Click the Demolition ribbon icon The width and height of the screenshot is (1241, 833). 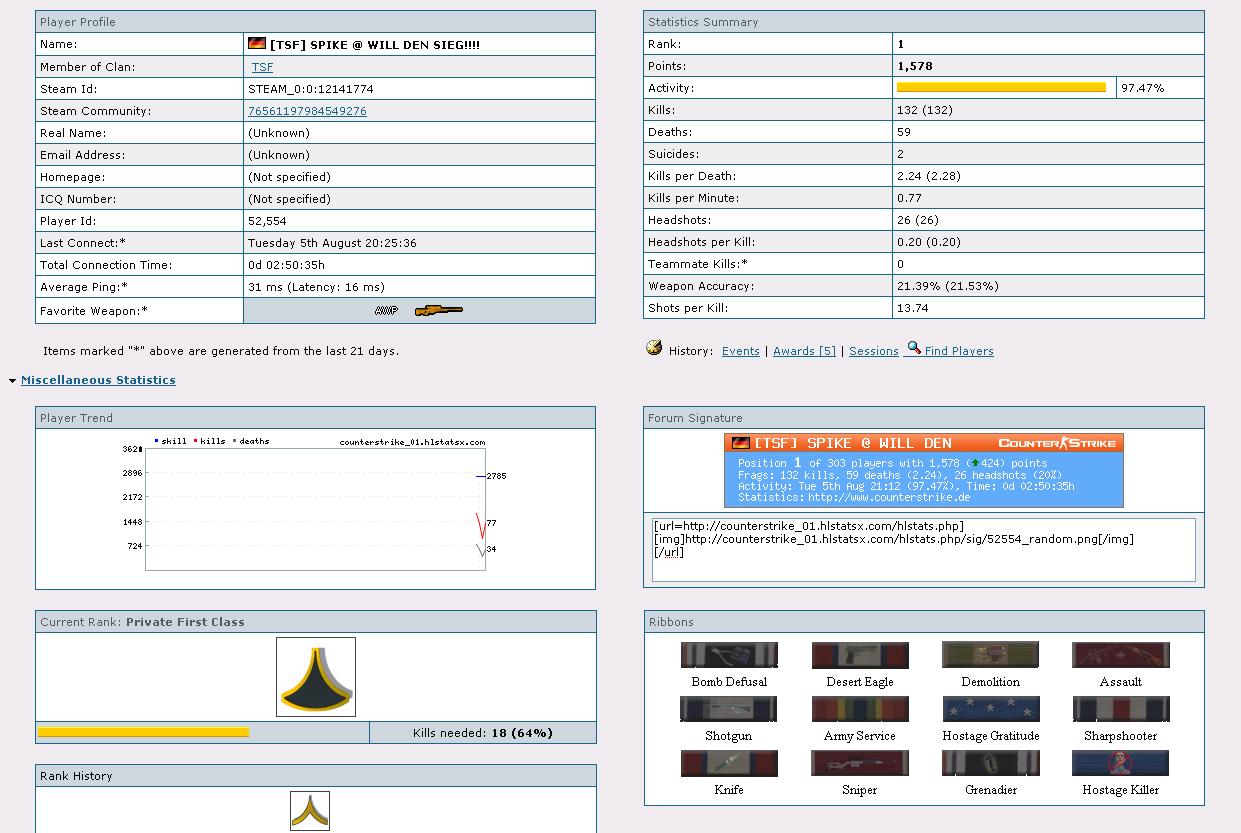coord(990,655)
